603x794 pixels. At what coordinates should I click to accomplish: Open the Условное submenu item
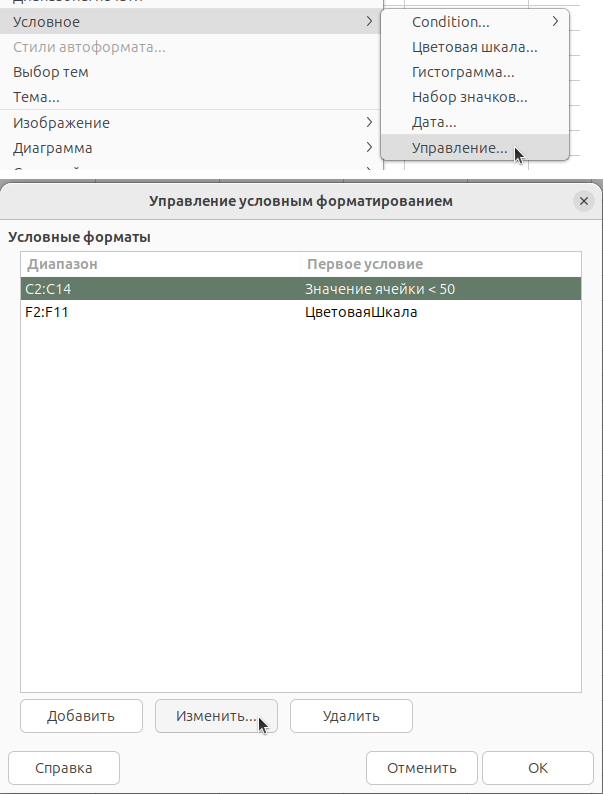[191, 21]
